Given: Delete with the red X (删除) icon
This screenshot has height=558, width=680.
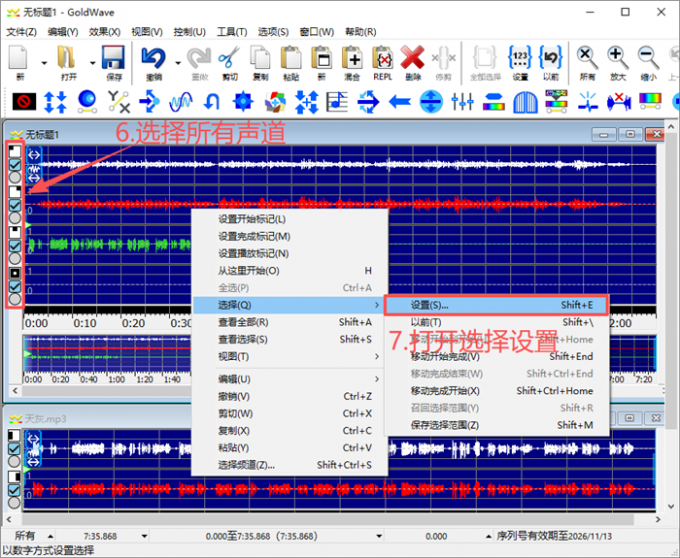Looking at the screenshot, I should coord(412,58).
